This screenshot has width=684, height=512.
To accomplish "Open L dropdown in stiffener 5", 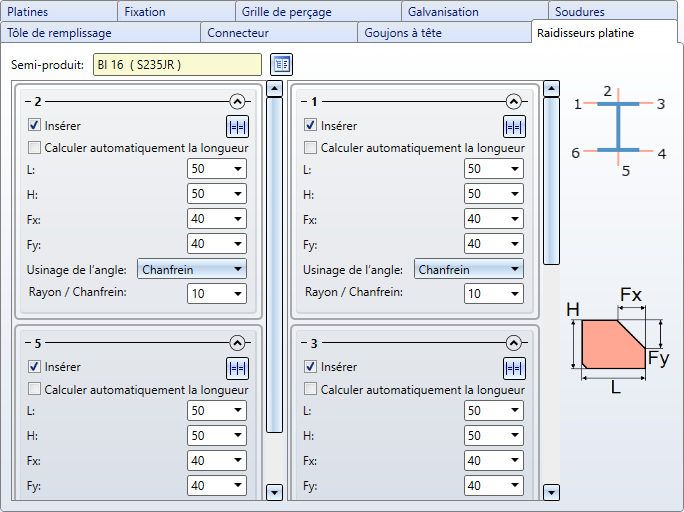I will (217, 410).
